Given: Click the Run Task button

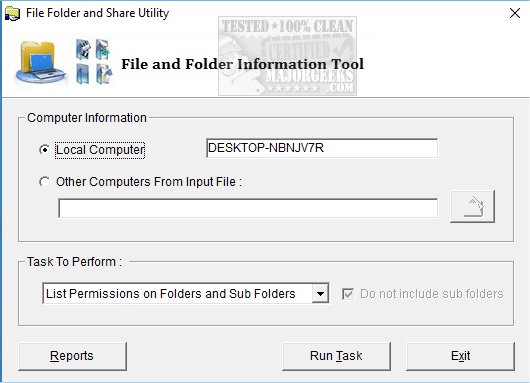Looking at the screenshot, I should [336, 356].
